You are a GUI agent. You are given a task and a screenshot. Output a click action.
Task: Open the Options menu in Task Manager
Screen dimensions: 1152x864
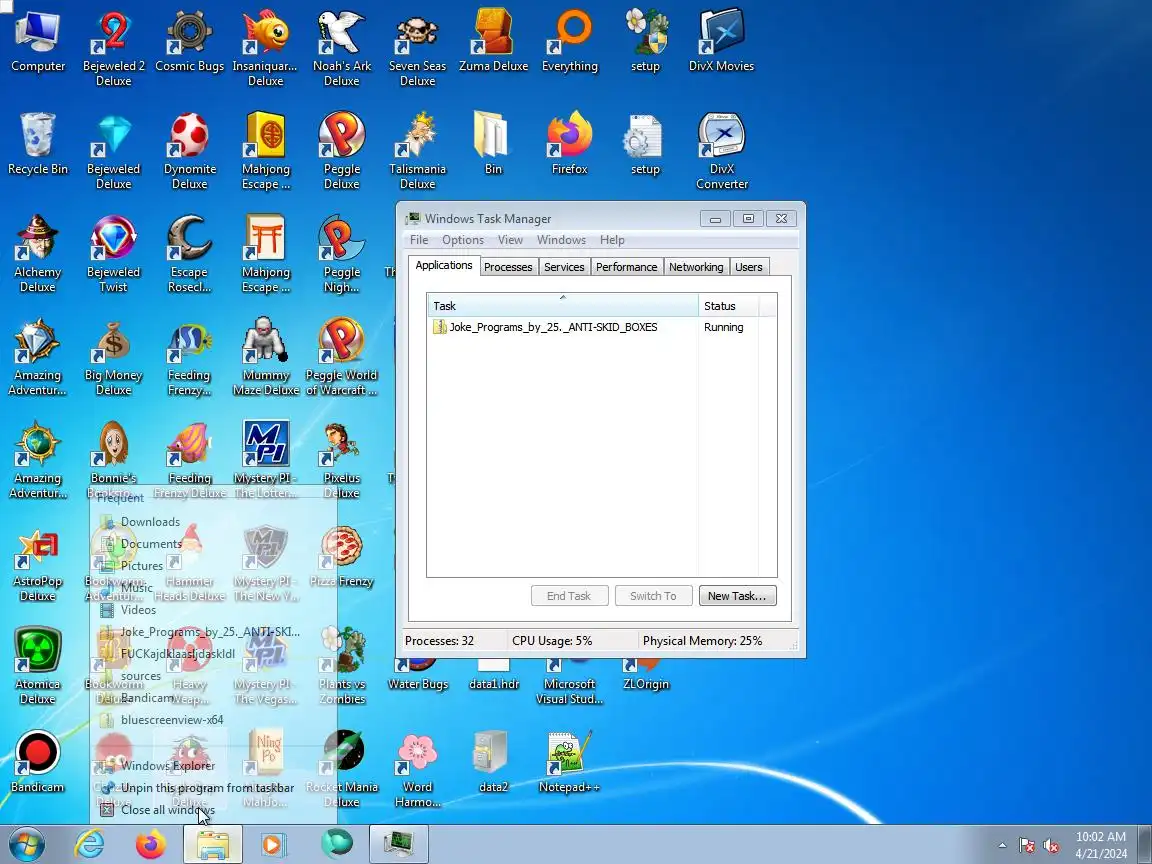point(463,240)
